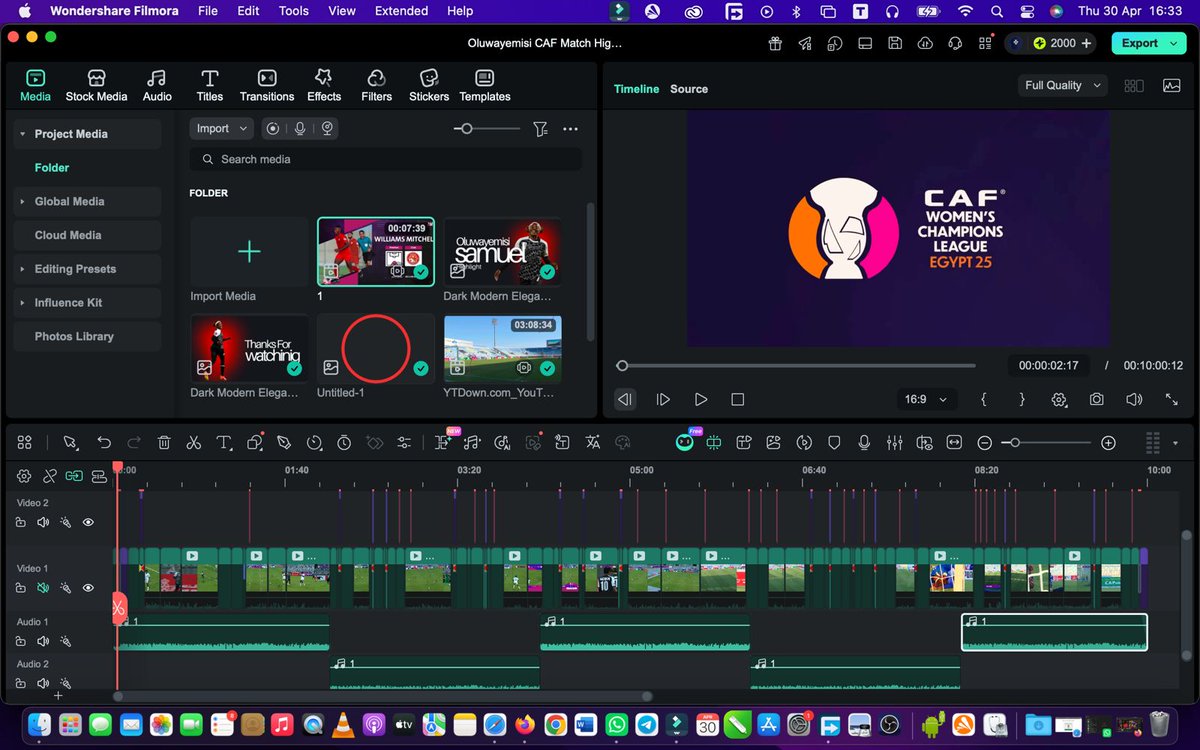Open the 16:9 aspect ratio dropdown
This screenshot has height=750, width=1200.
click(925, 399)
